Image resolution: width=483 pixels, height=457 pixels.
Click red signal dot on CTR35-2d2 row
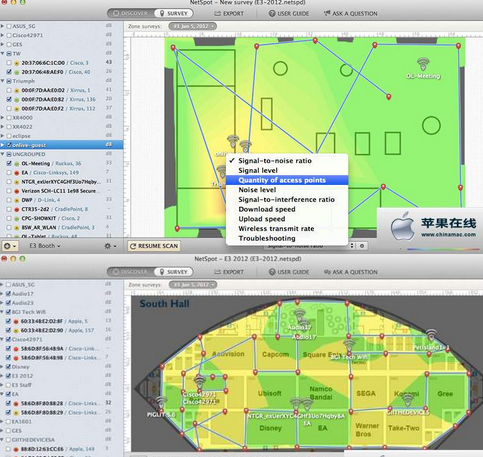point(16,209)
